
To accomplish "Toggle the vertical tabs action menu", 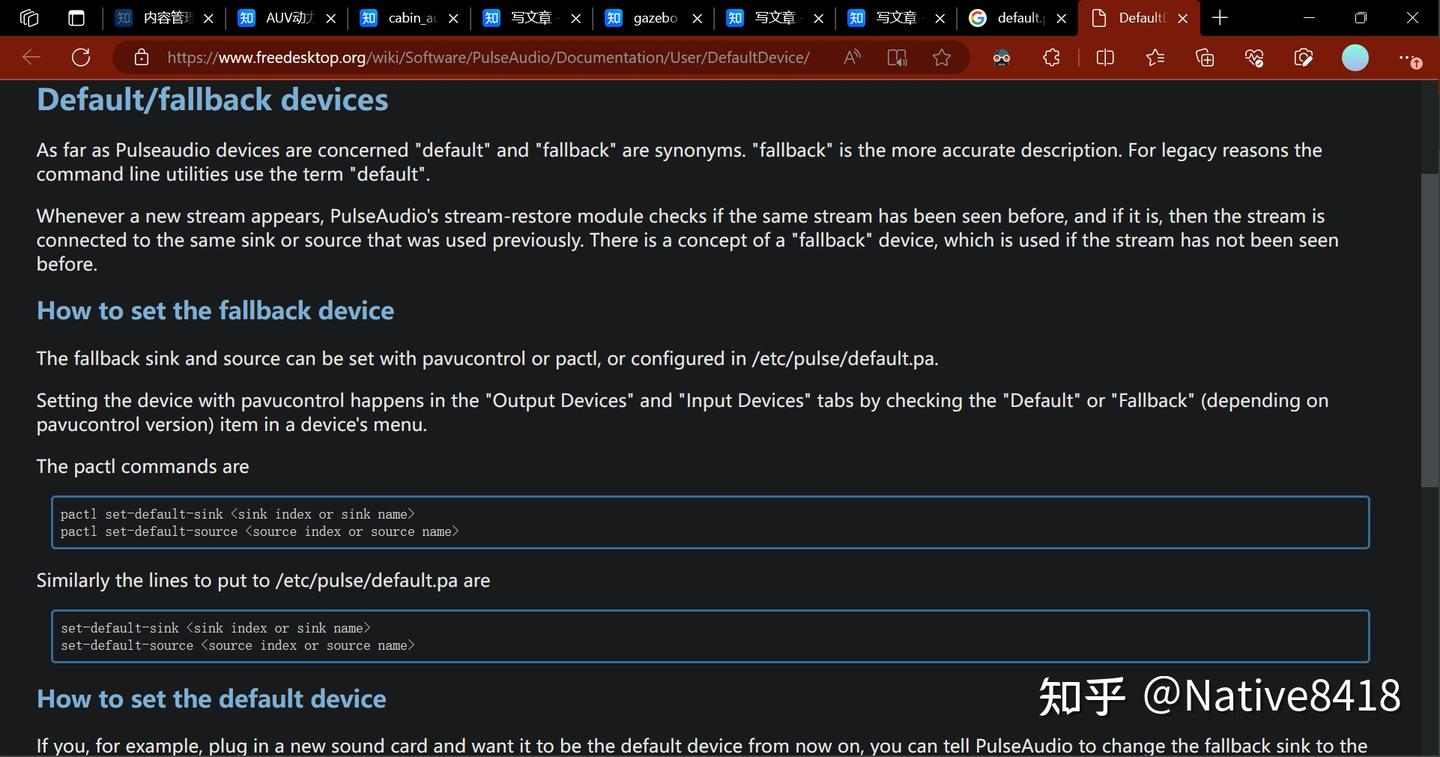I will point(76,18).
